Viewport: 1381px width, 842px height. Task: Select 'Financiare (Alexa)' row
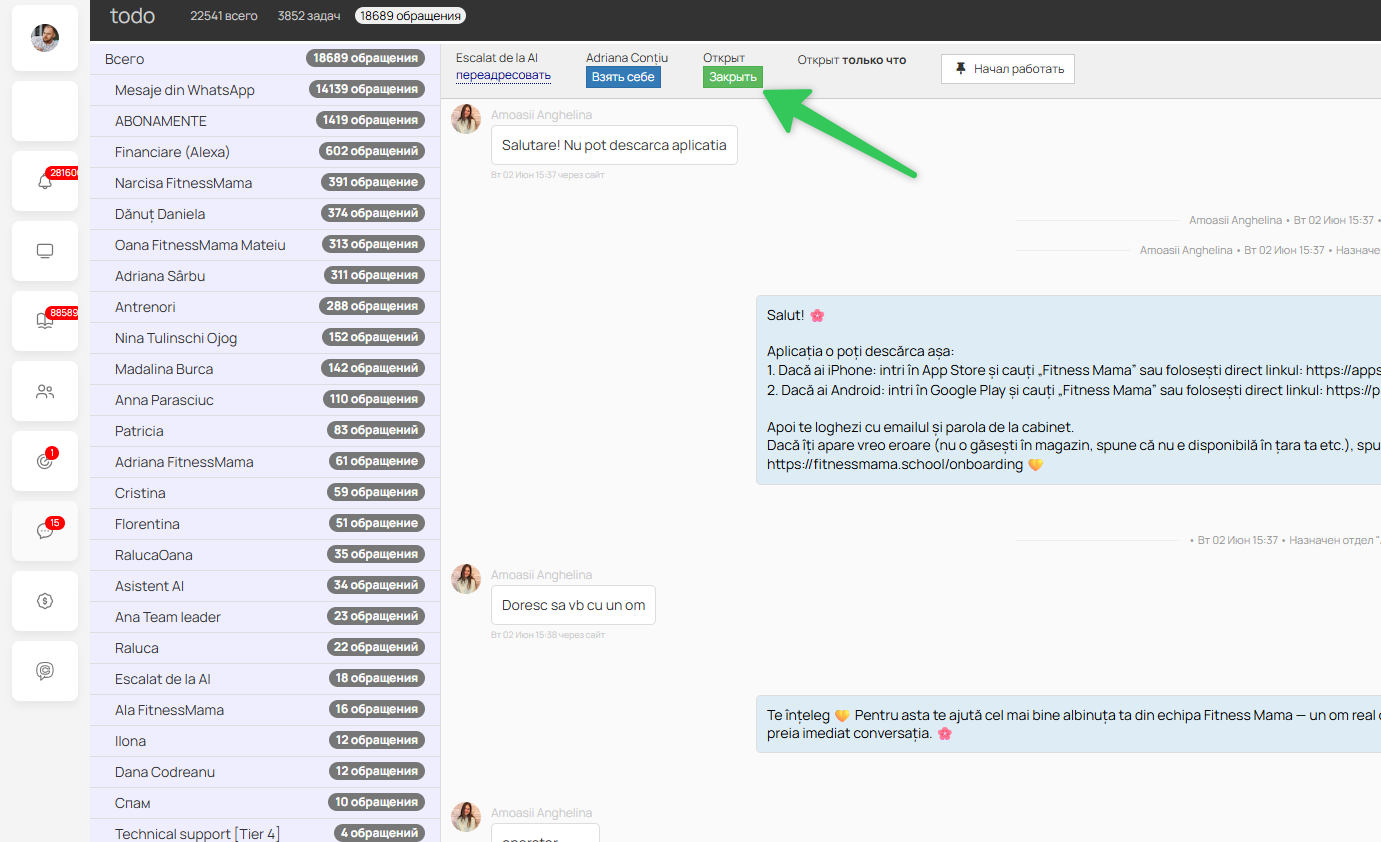265,152
